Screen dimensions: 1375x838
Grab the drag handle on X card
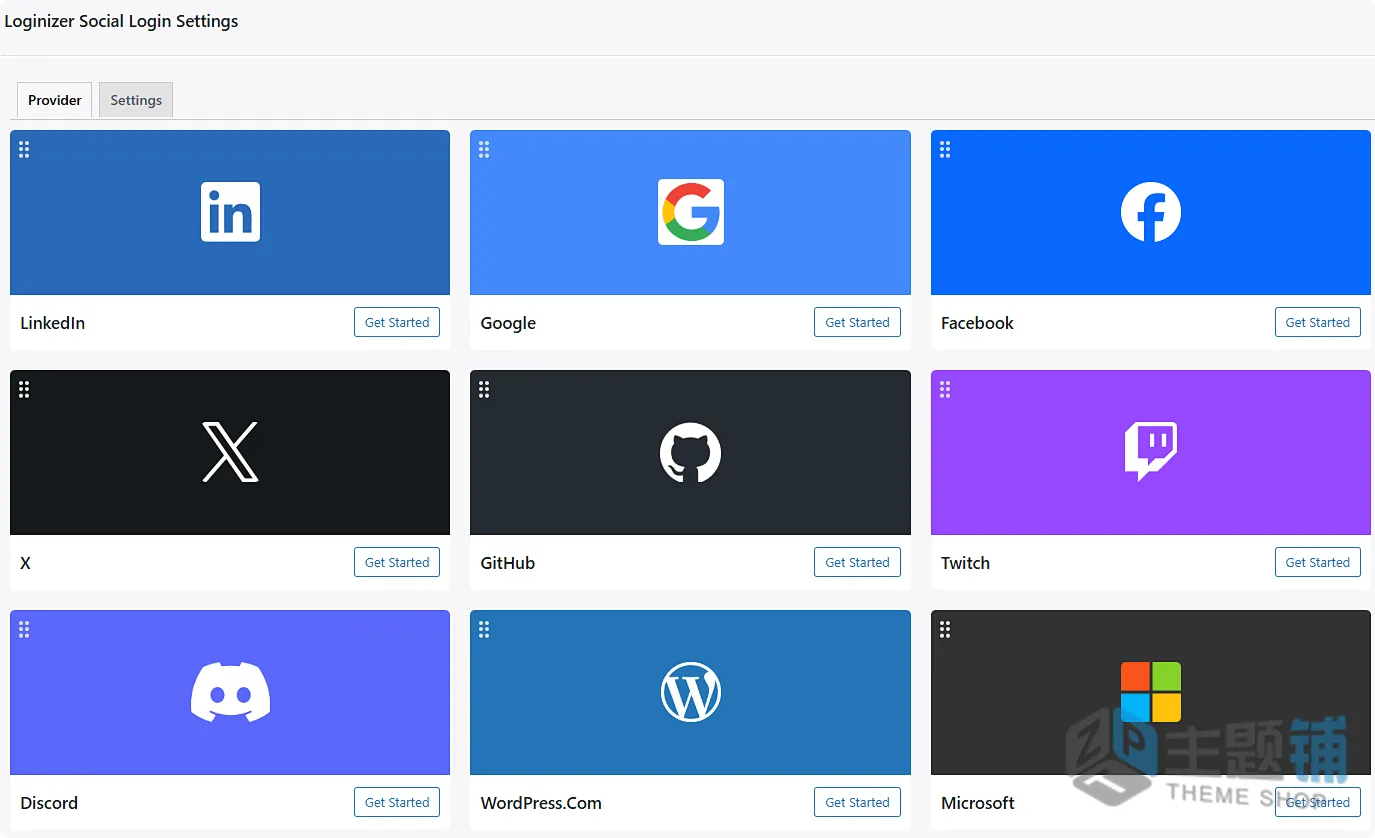tap(24, 389)
